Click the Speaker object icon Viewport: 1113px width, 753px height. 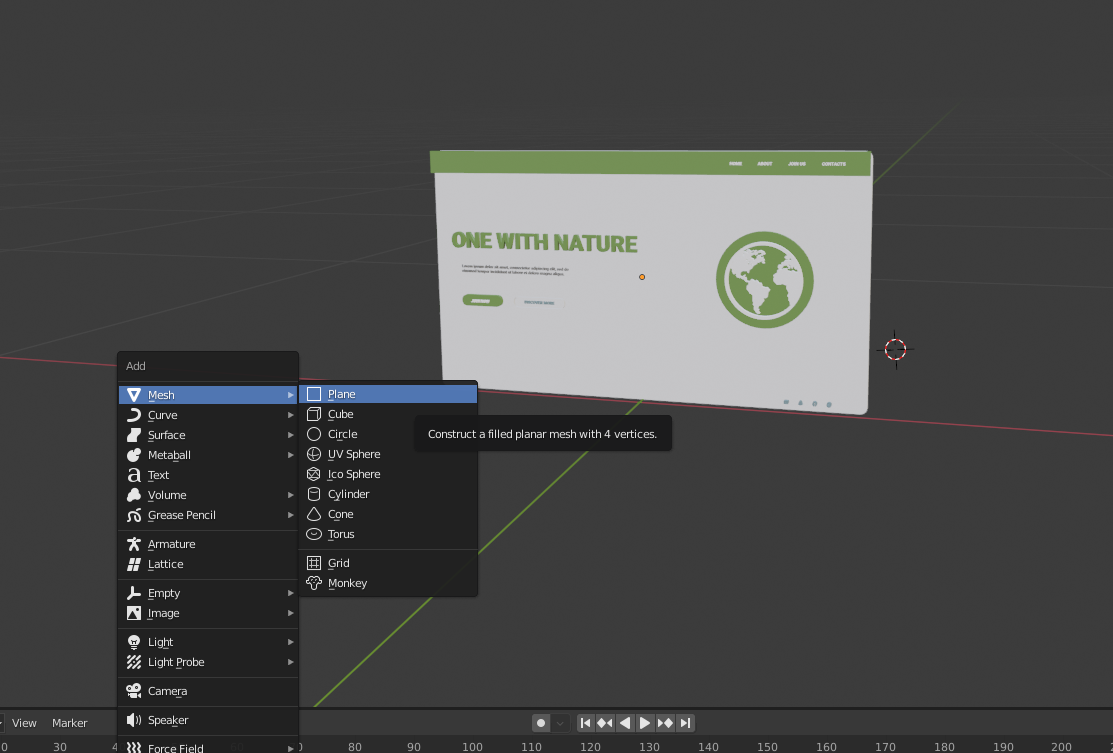[x=133, y=720]
